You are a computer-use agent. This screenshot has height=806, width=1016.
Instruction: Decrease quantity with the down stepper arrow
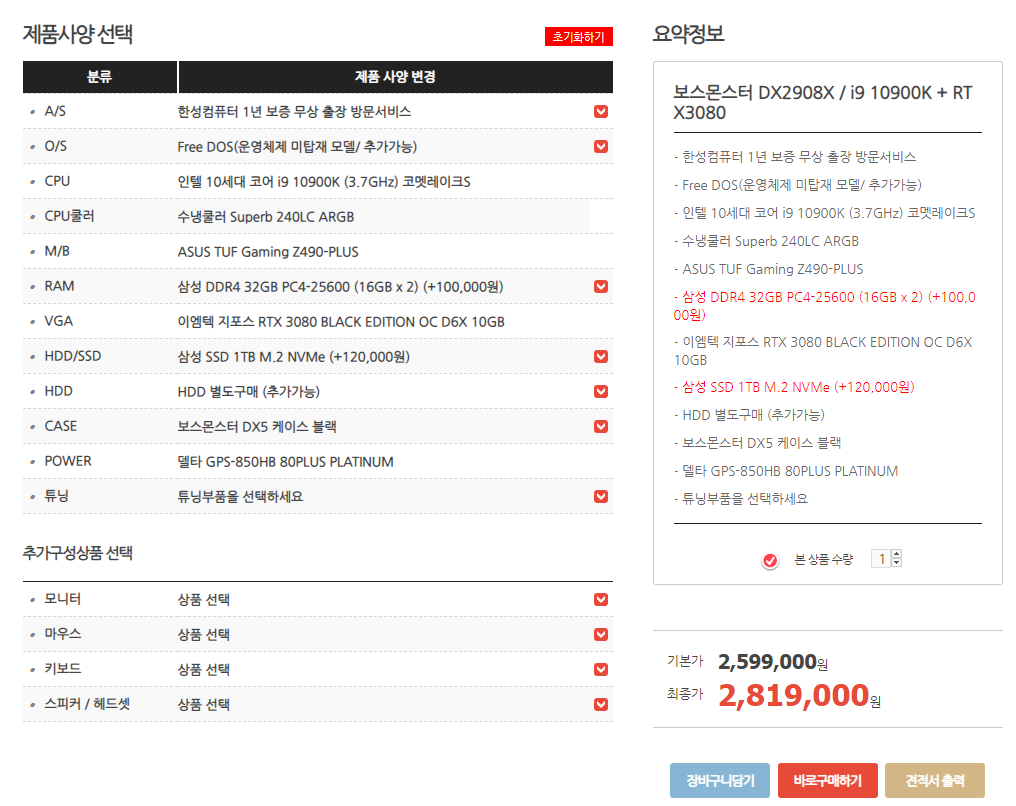click(x=897, y=562)
